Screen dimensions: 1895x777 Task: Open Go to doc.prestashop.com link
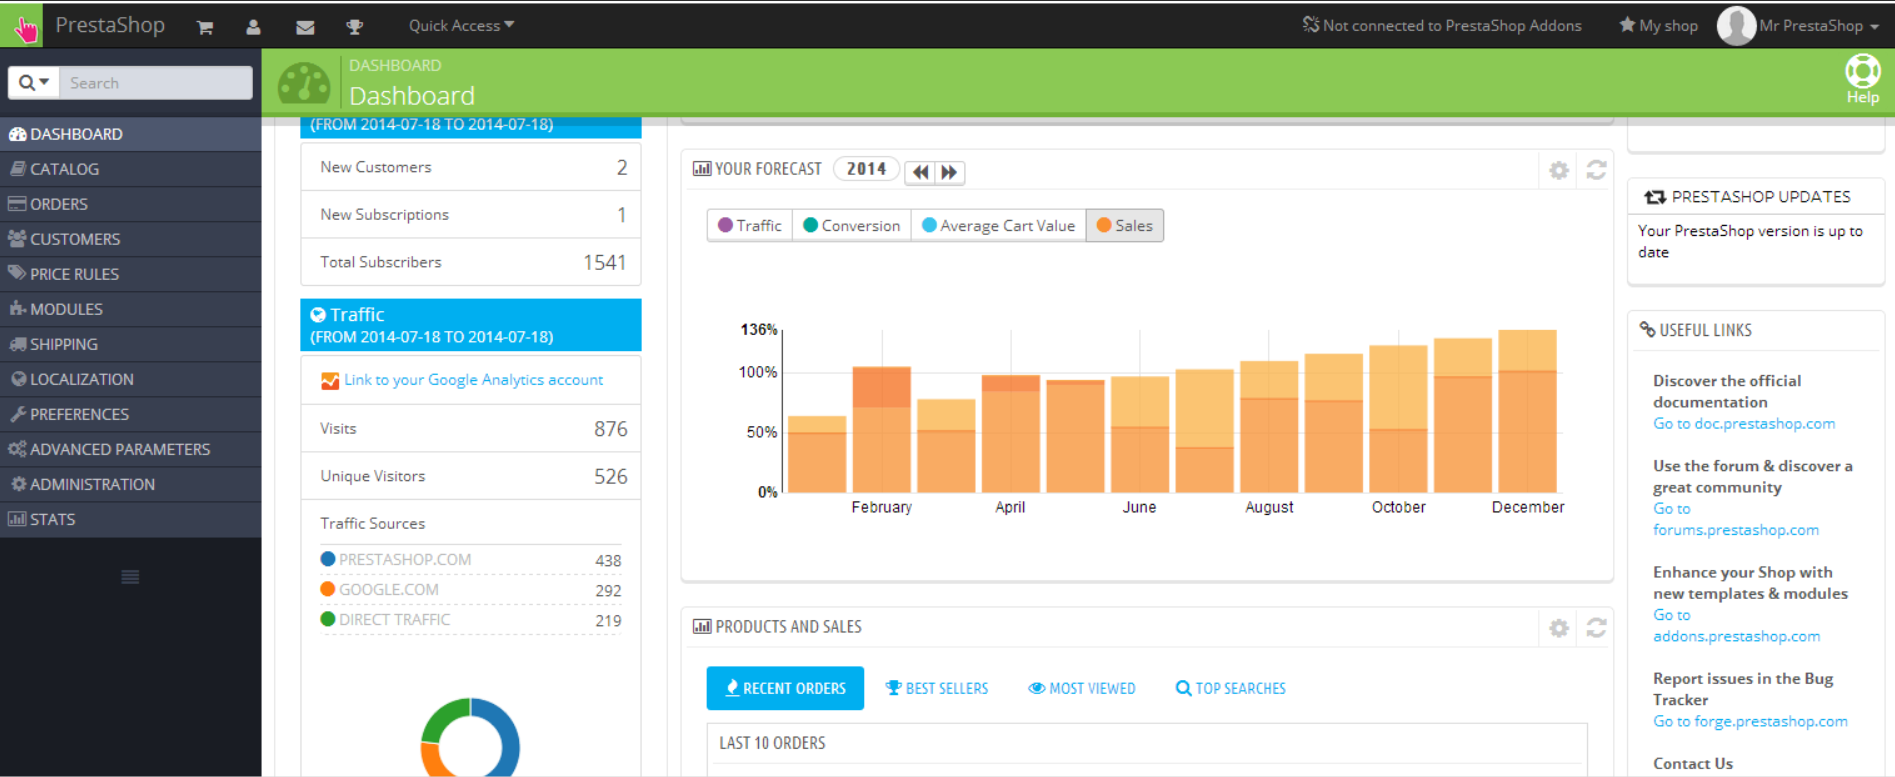pyautogui.click(x=1744, y=424)
